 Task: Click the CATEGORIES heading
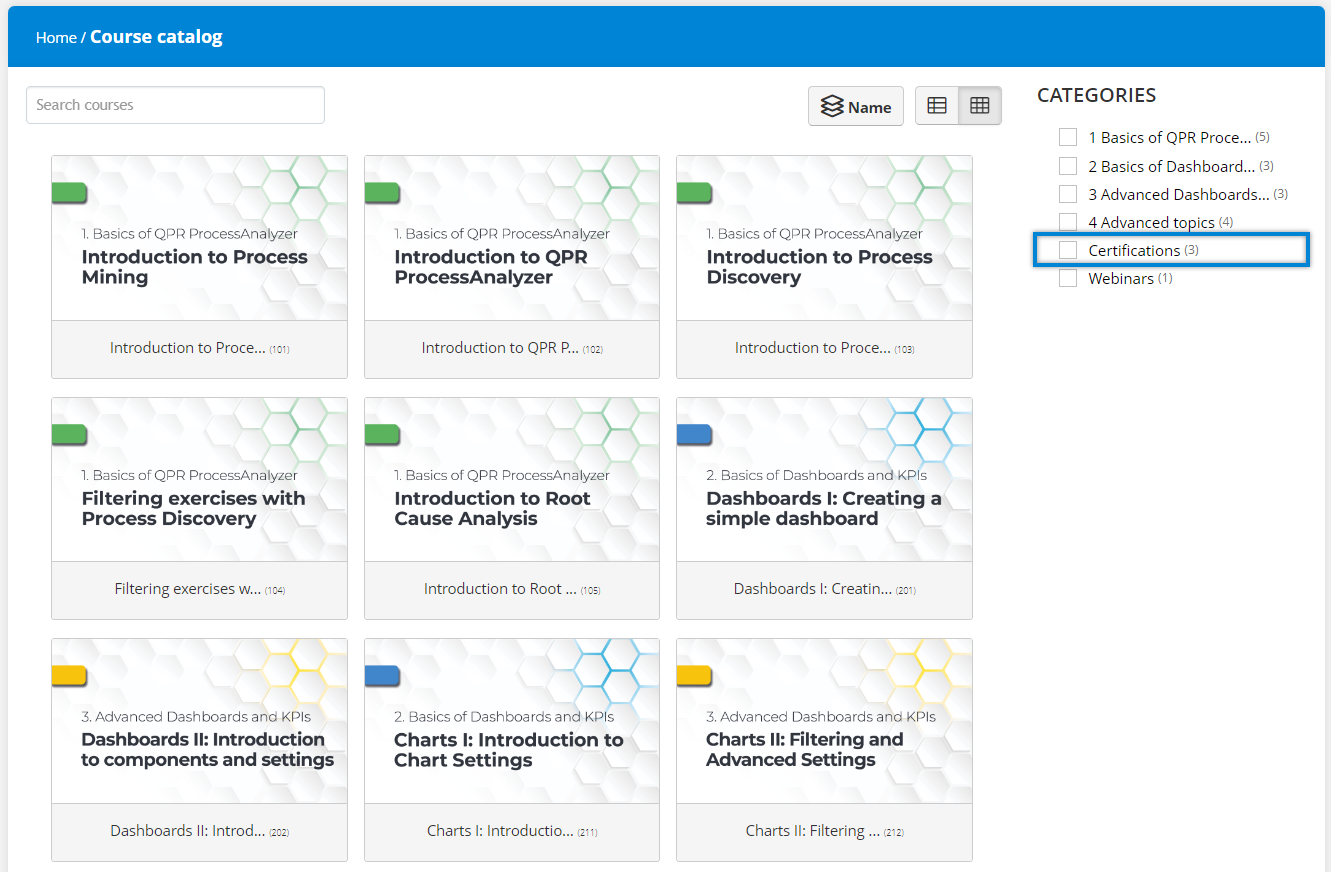pos(1096,95)
